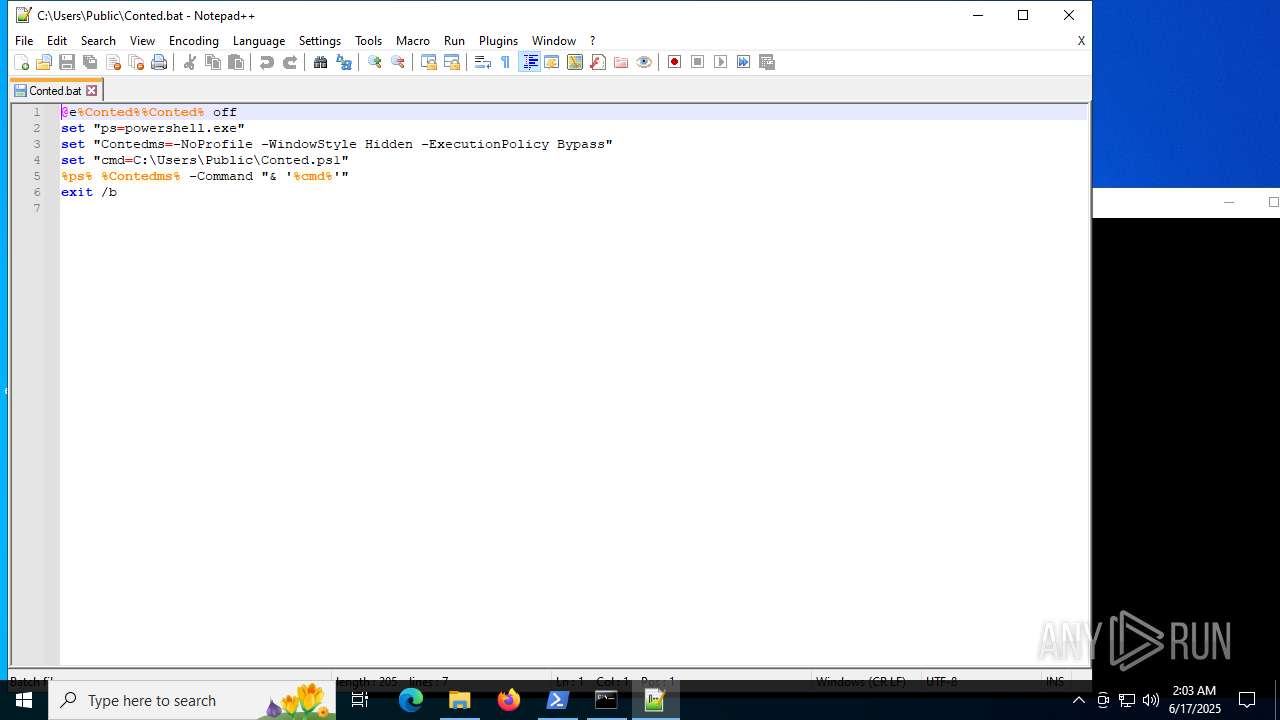Open the user-defined language dialog icon
This screenshot has height=720, width=1280.
pyautogui.click(x=551, y=62)
